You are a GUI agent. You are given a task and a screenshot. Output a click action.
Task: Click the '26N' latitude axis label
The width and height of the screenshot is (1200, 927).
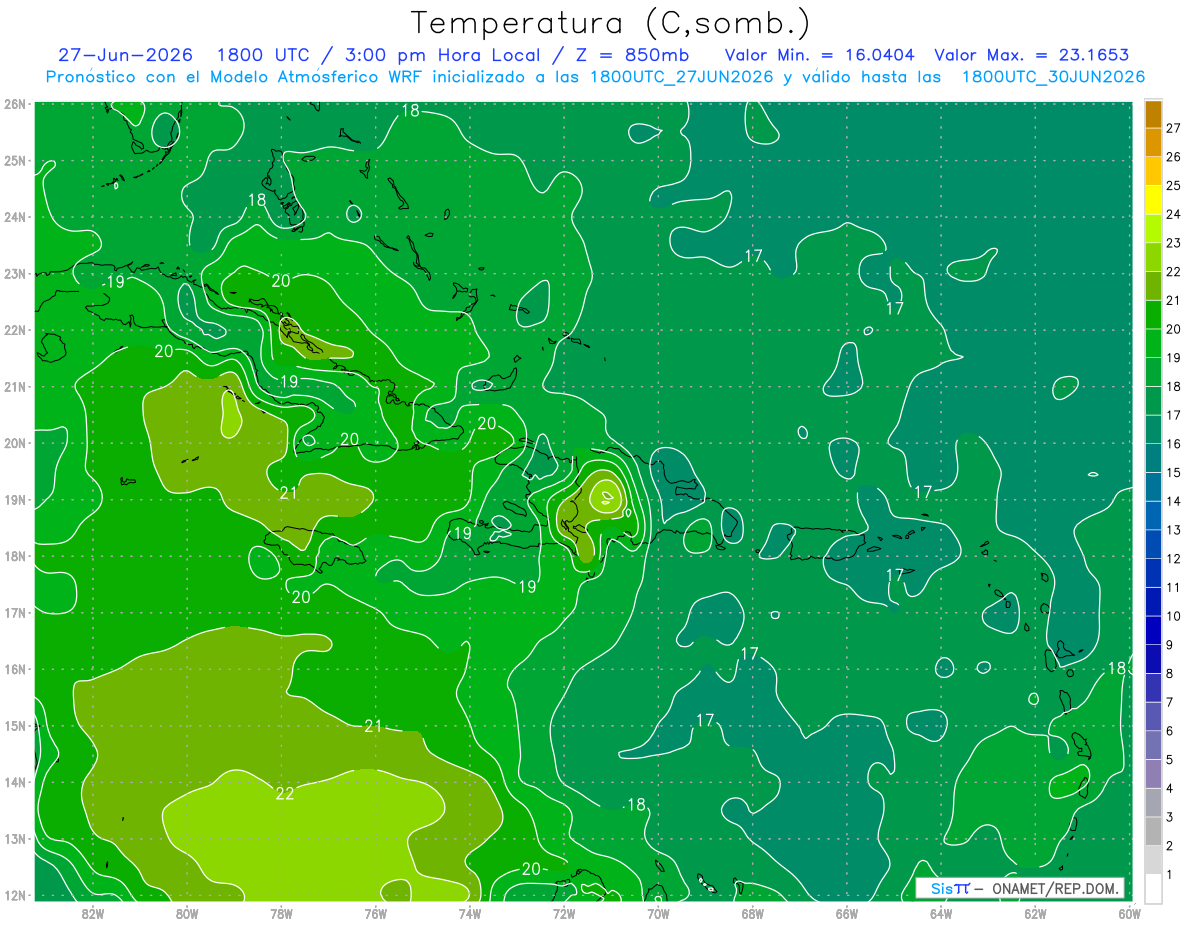[x=14, y=104]
